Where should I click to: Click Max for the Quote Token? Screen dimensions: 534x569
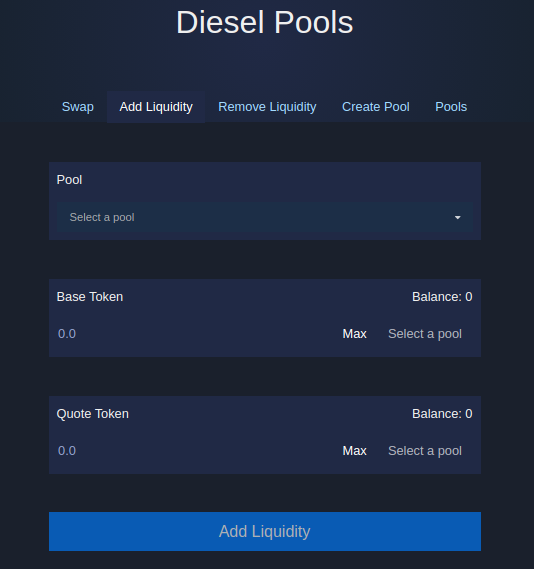(354, 451)
